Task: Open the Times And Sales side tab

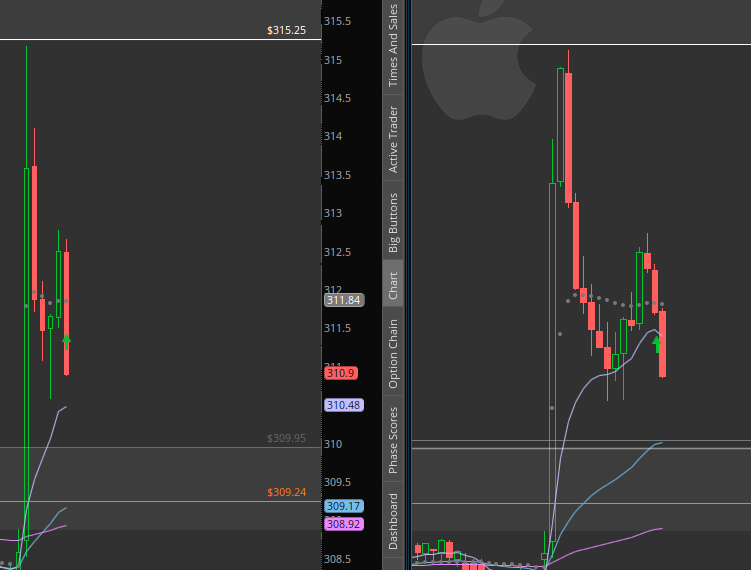Action: click(x=393, y=46)
